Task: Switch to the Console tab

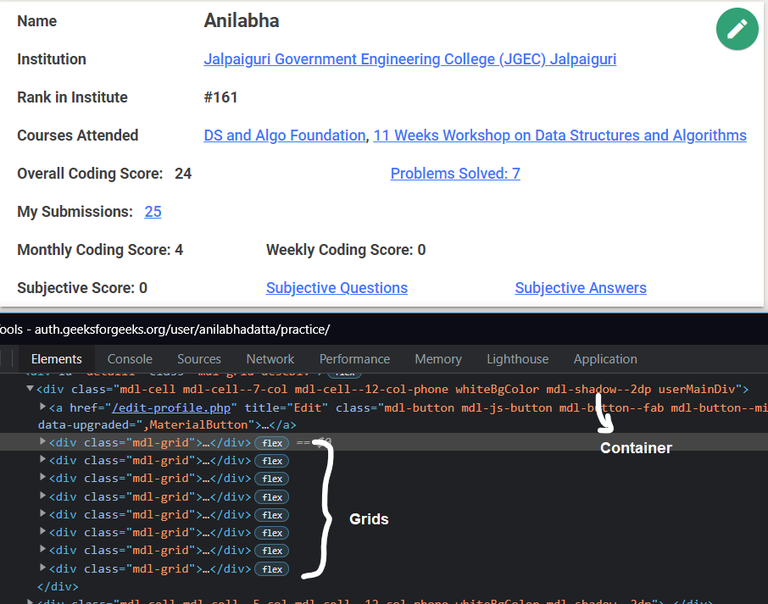Action: (130, 359)
